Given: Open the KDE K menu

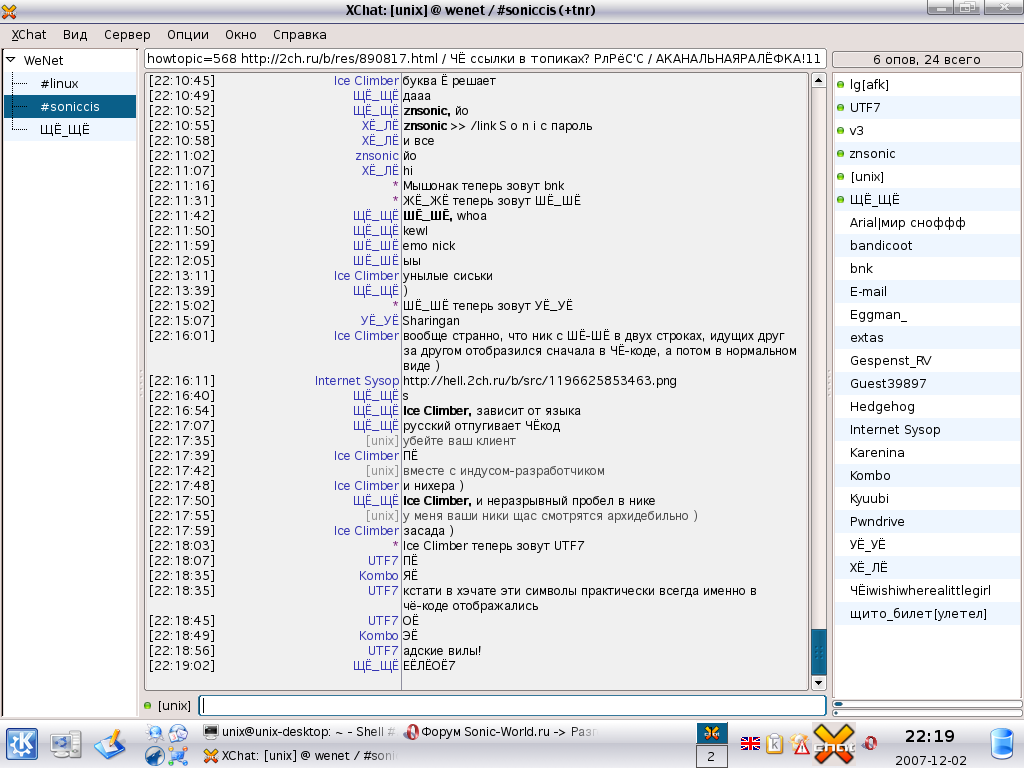Looking at the screenshot, I should pyautogui.click(x=22, y=744).
